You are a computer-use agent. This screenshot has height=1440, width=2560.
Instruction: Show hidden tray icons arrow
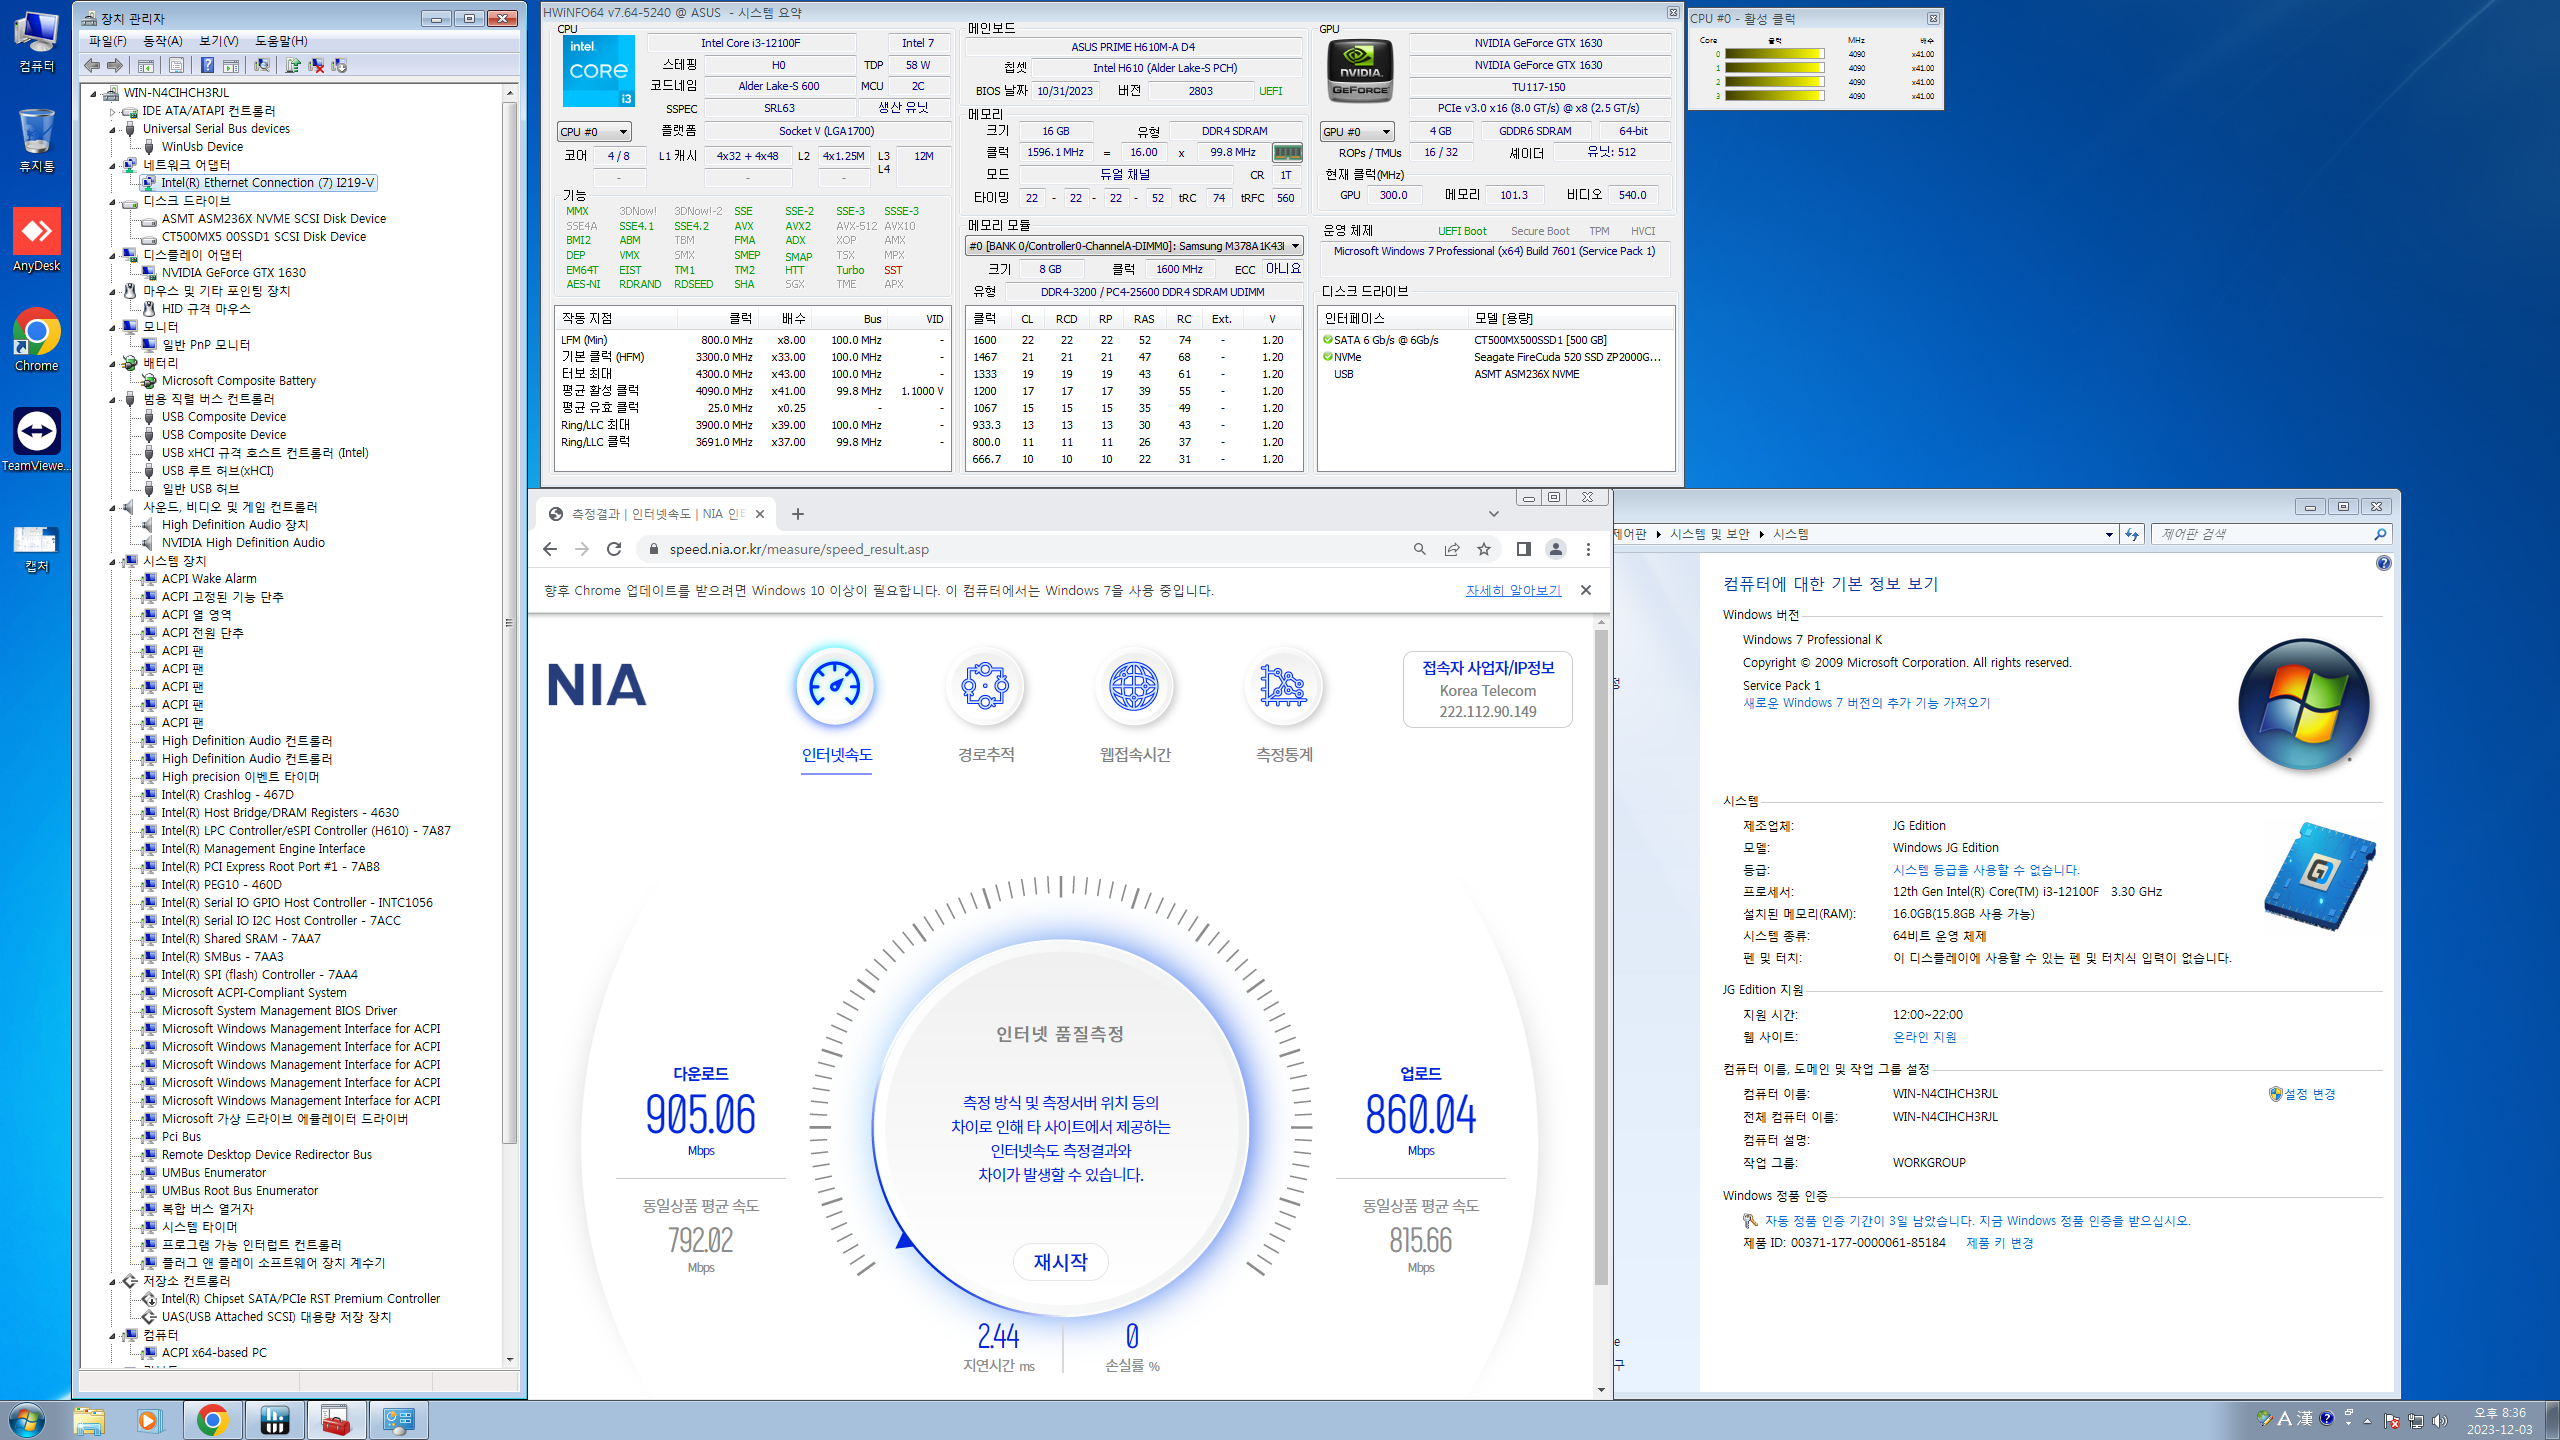[2367, 1421]
